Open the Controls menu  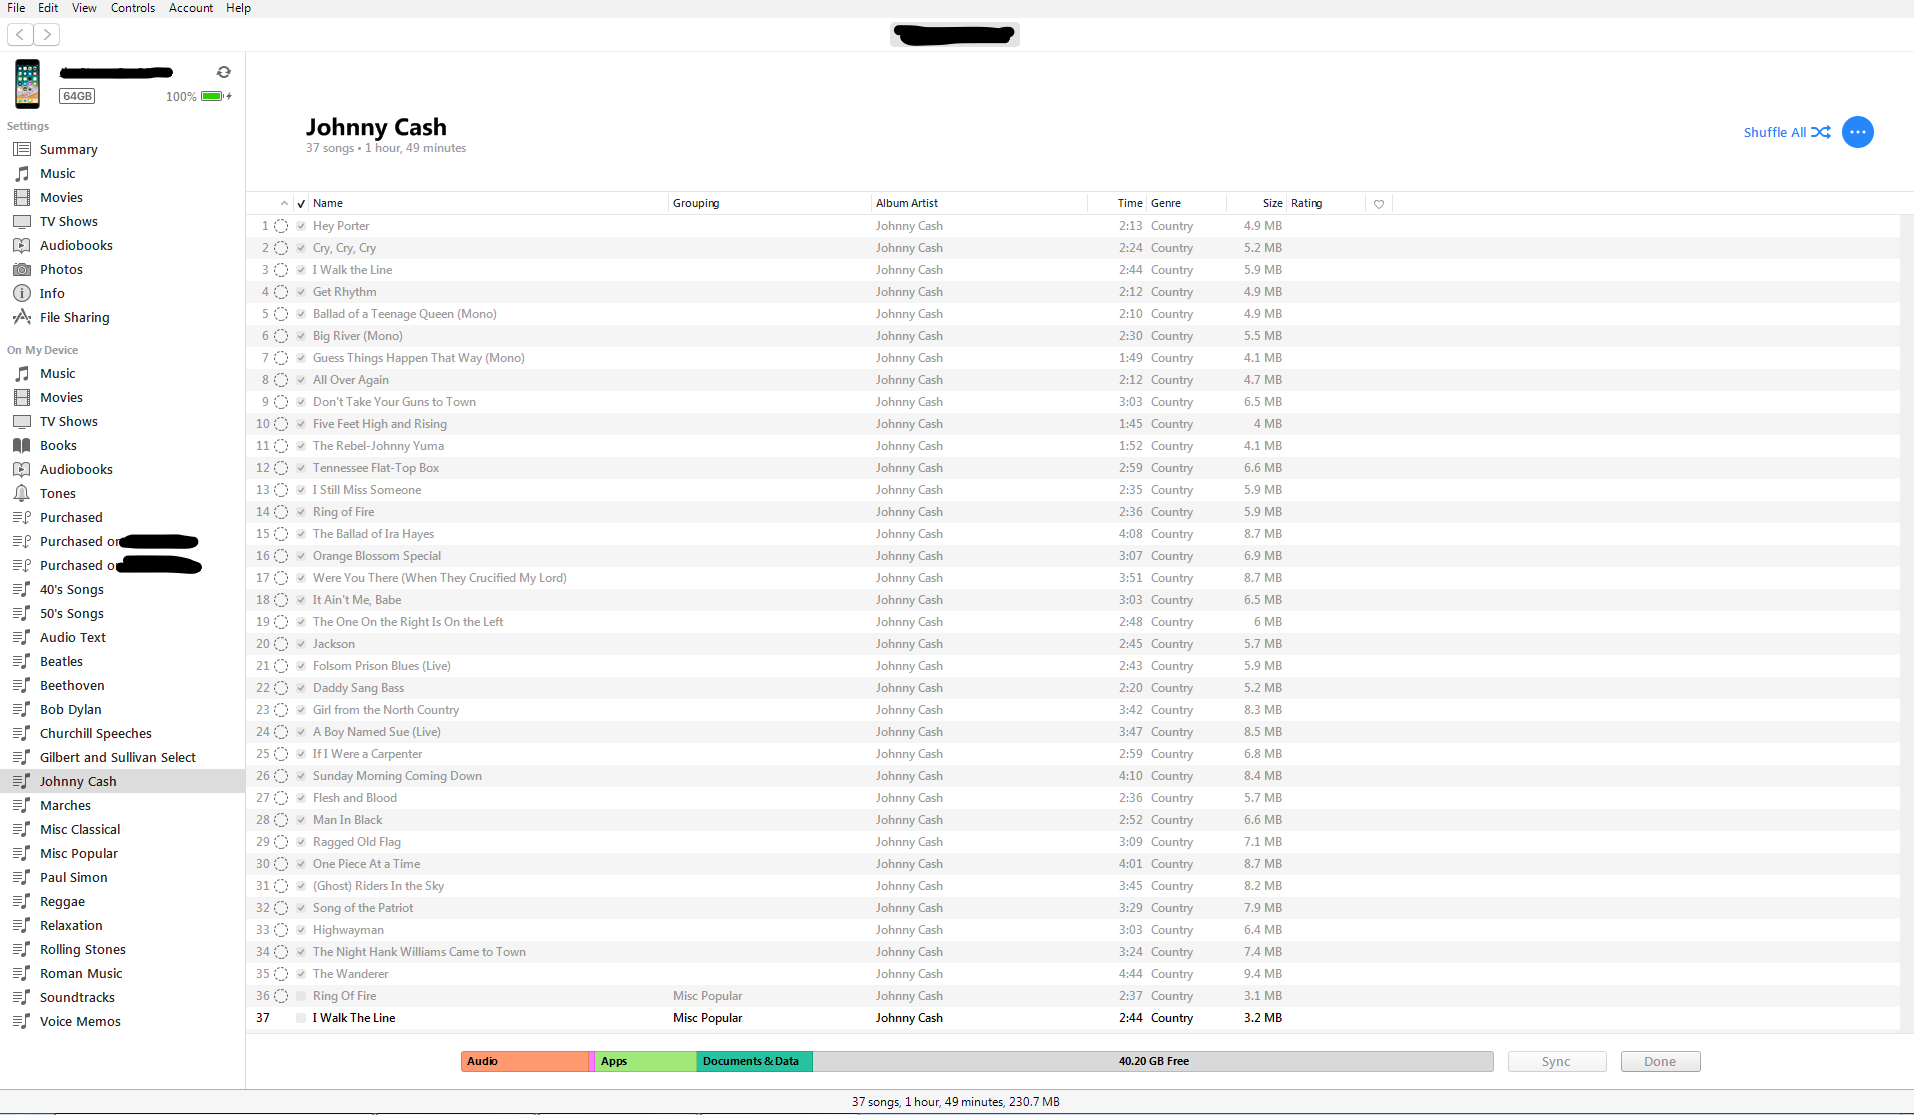[133, 8]
